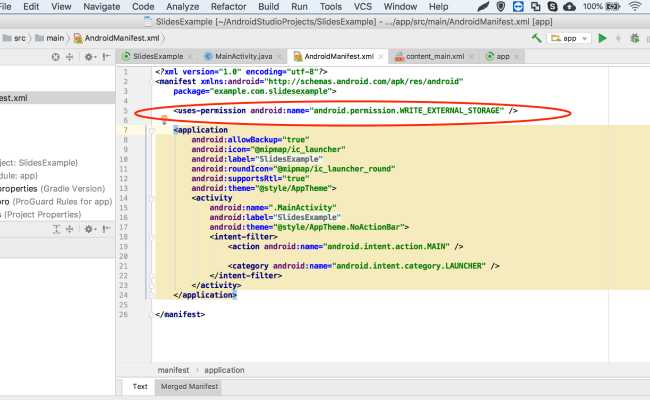Click collapse-all icon below Project Properties row

[70, 229]
